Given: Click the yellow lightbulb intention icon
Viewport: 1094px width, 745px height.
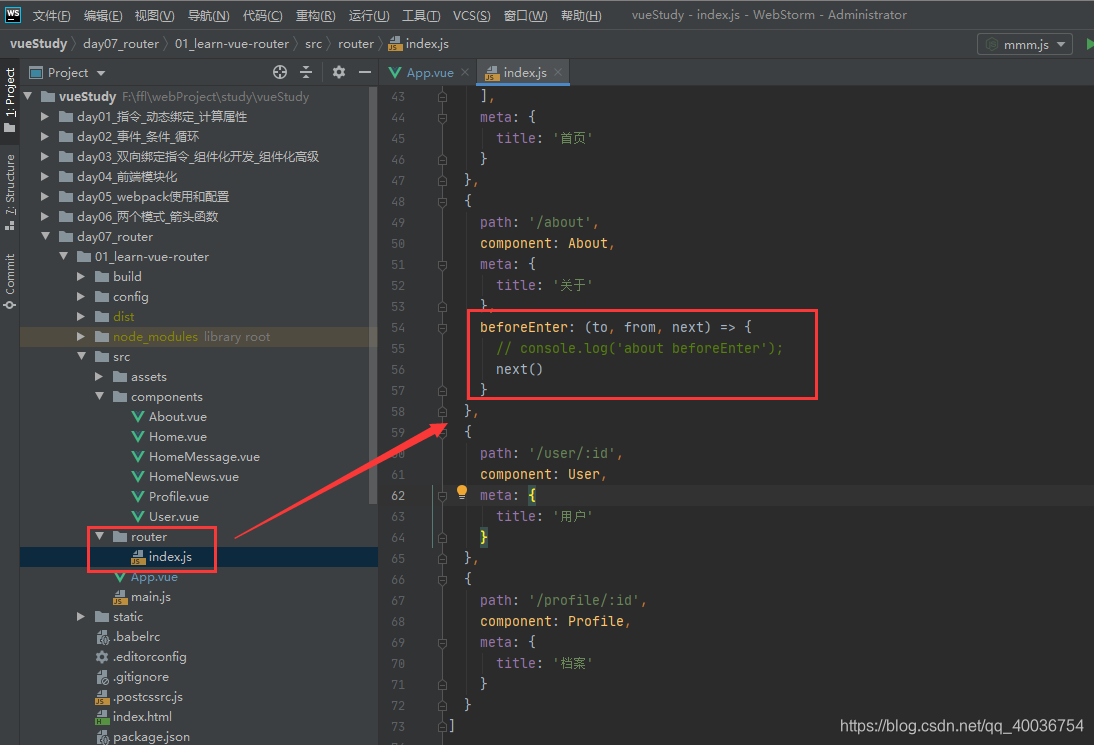Looking at the screenshot, I should pyautogui.click(x=462, y=492).
